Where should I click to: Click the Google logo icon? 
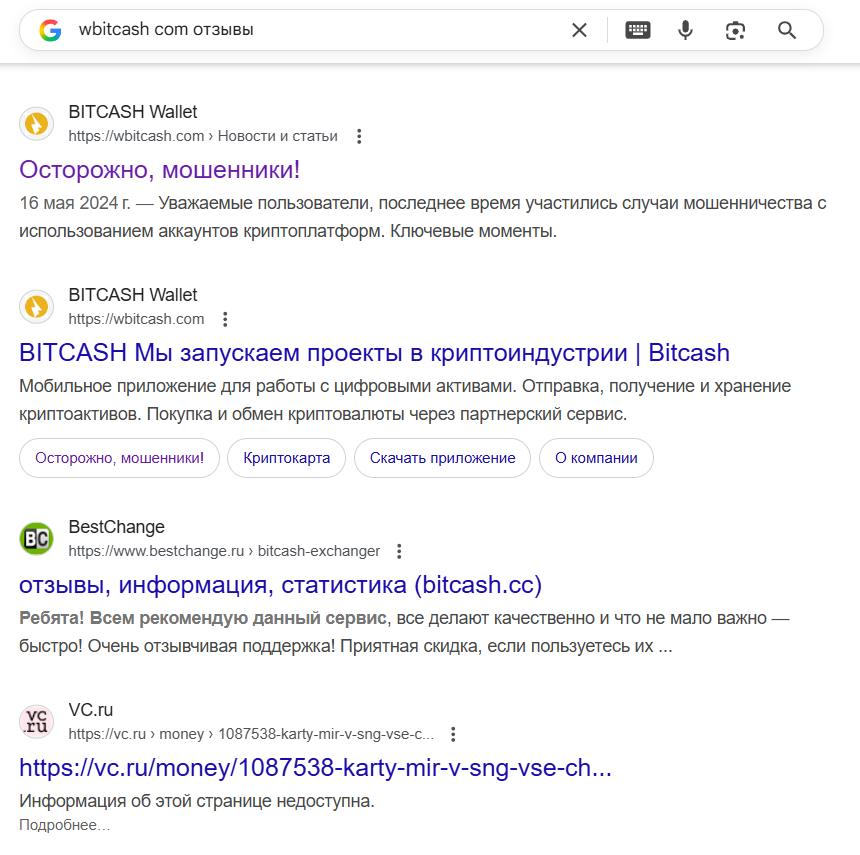[50, 30]
